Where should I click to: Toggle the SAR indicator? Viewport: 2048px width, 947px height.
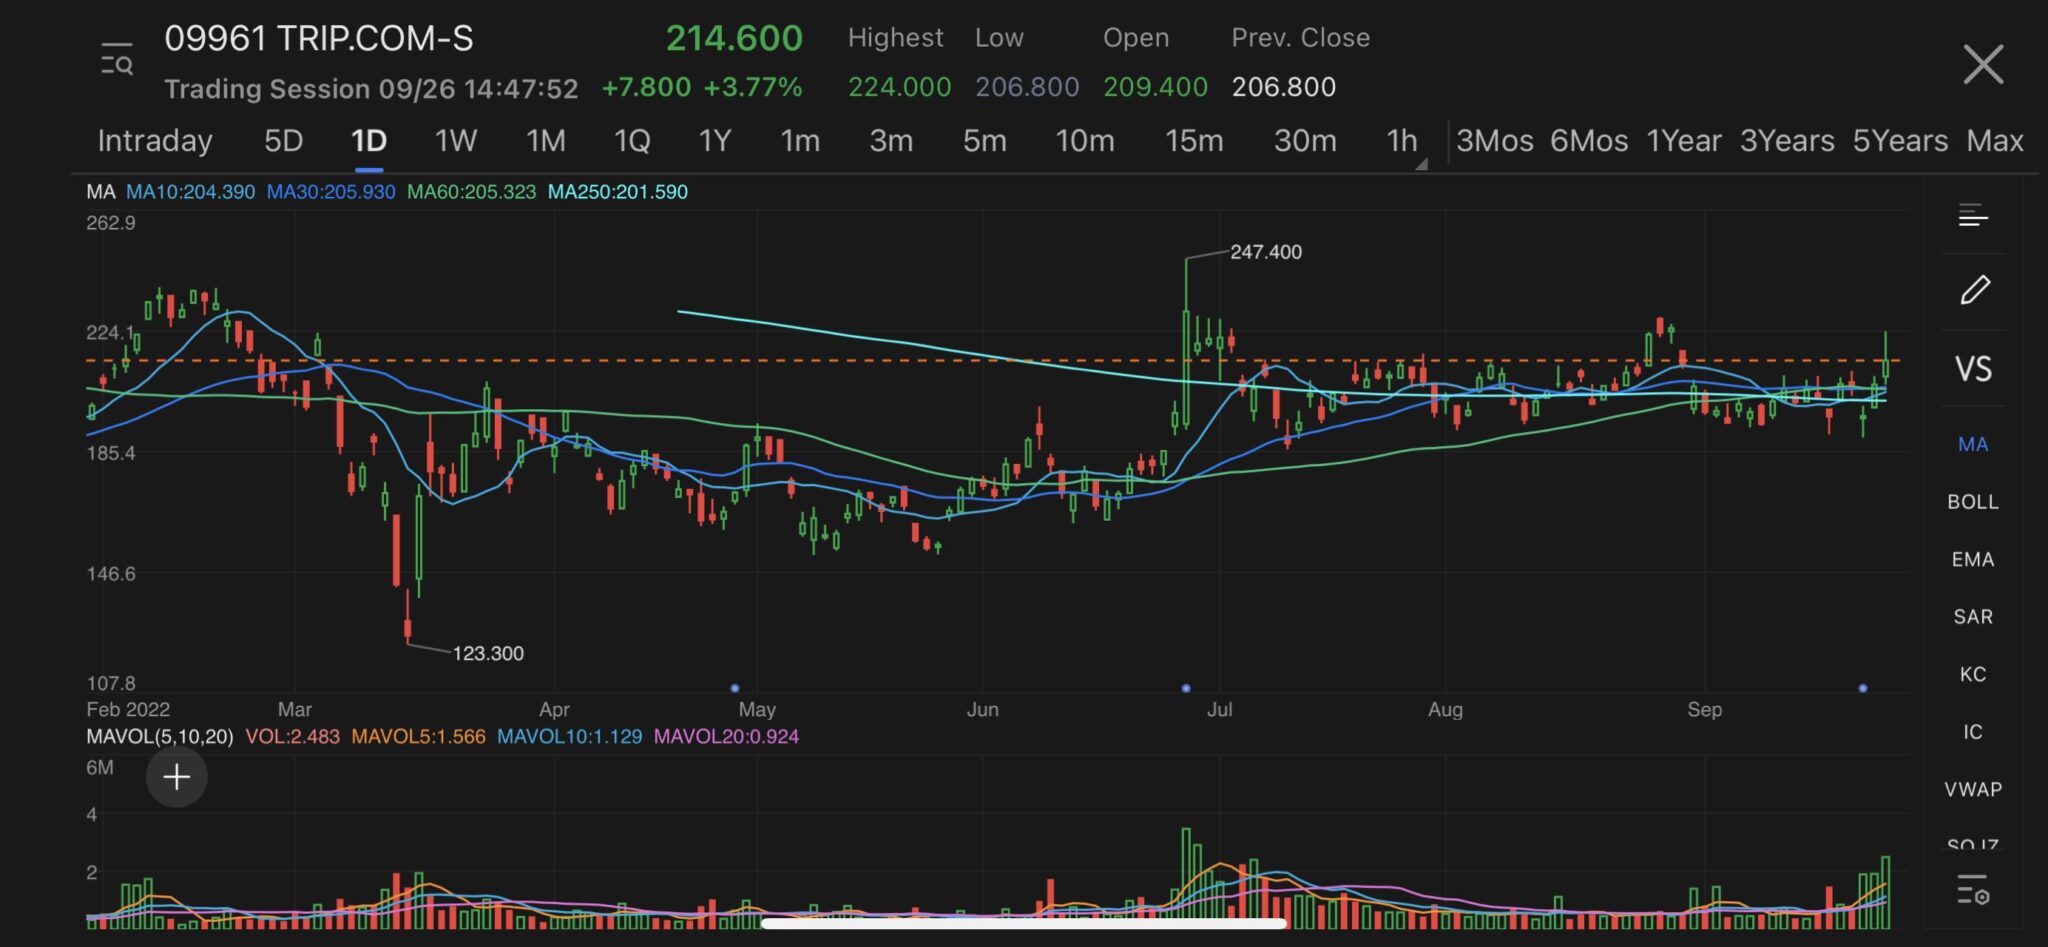tap(1973, 617)
